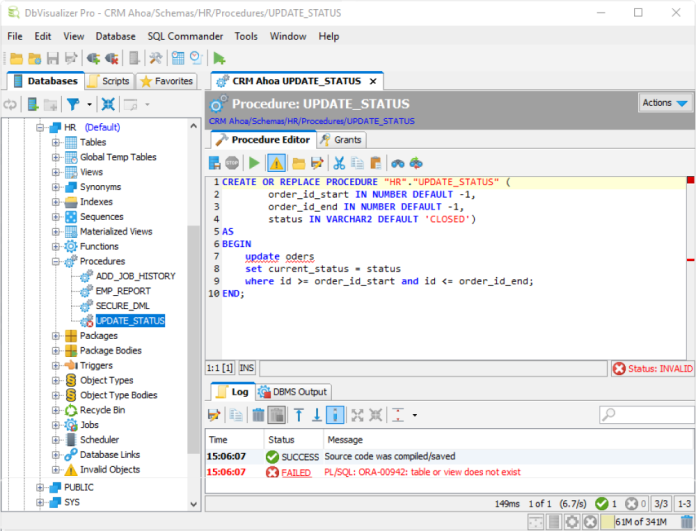Image resolution: width=696 pixels, height=531 pixels.
Task: Click the trash icon in Log toolbar
Action: click(x=258, y=414)
